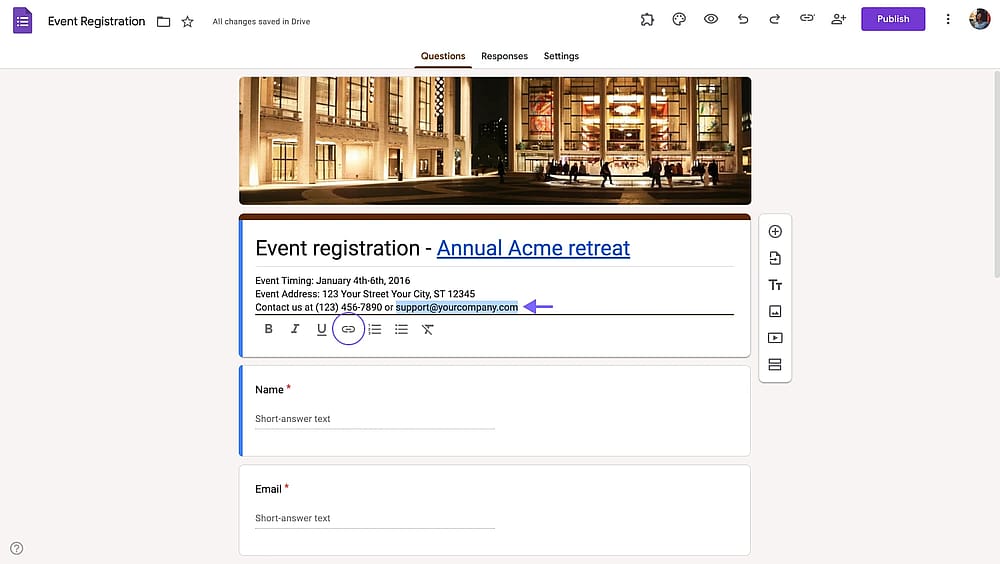The width and height of the screenshot is (1000, 564).
Task: Apply italic formatting to description
Action: (x=295, y=329)
